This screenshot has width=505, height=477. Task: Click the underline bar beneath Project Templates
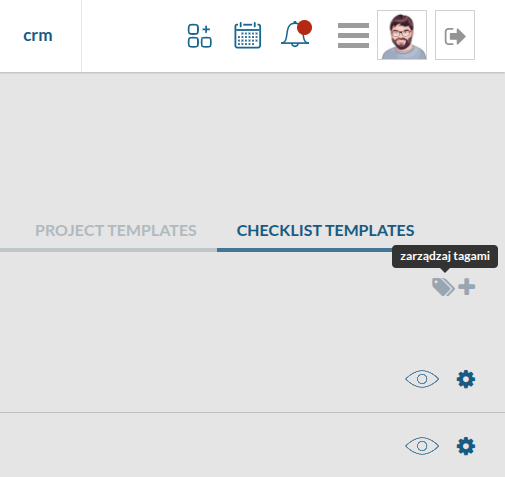click(108, 250)
